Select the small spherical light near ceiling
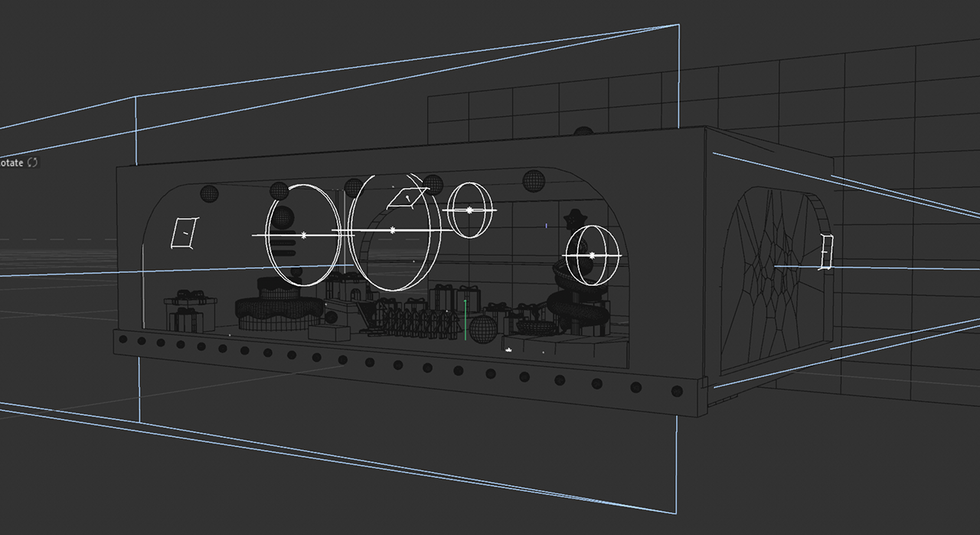980x535 pixels. click(x=470, y=210)
